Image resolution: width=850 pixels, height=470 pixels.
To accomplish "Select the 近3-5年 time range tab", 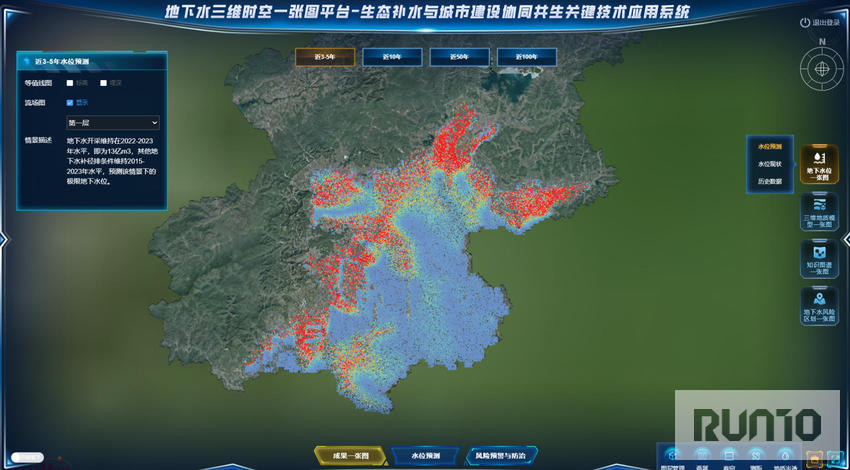I will (325, 57).
